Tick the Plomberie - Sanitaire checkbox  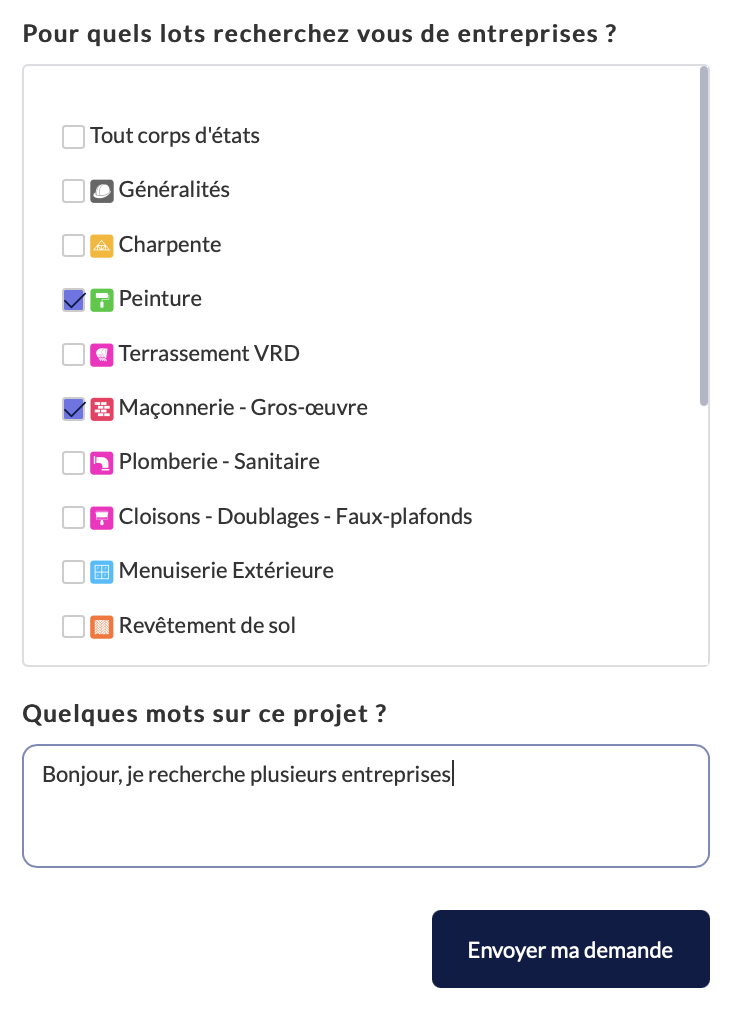pos(73,463)
